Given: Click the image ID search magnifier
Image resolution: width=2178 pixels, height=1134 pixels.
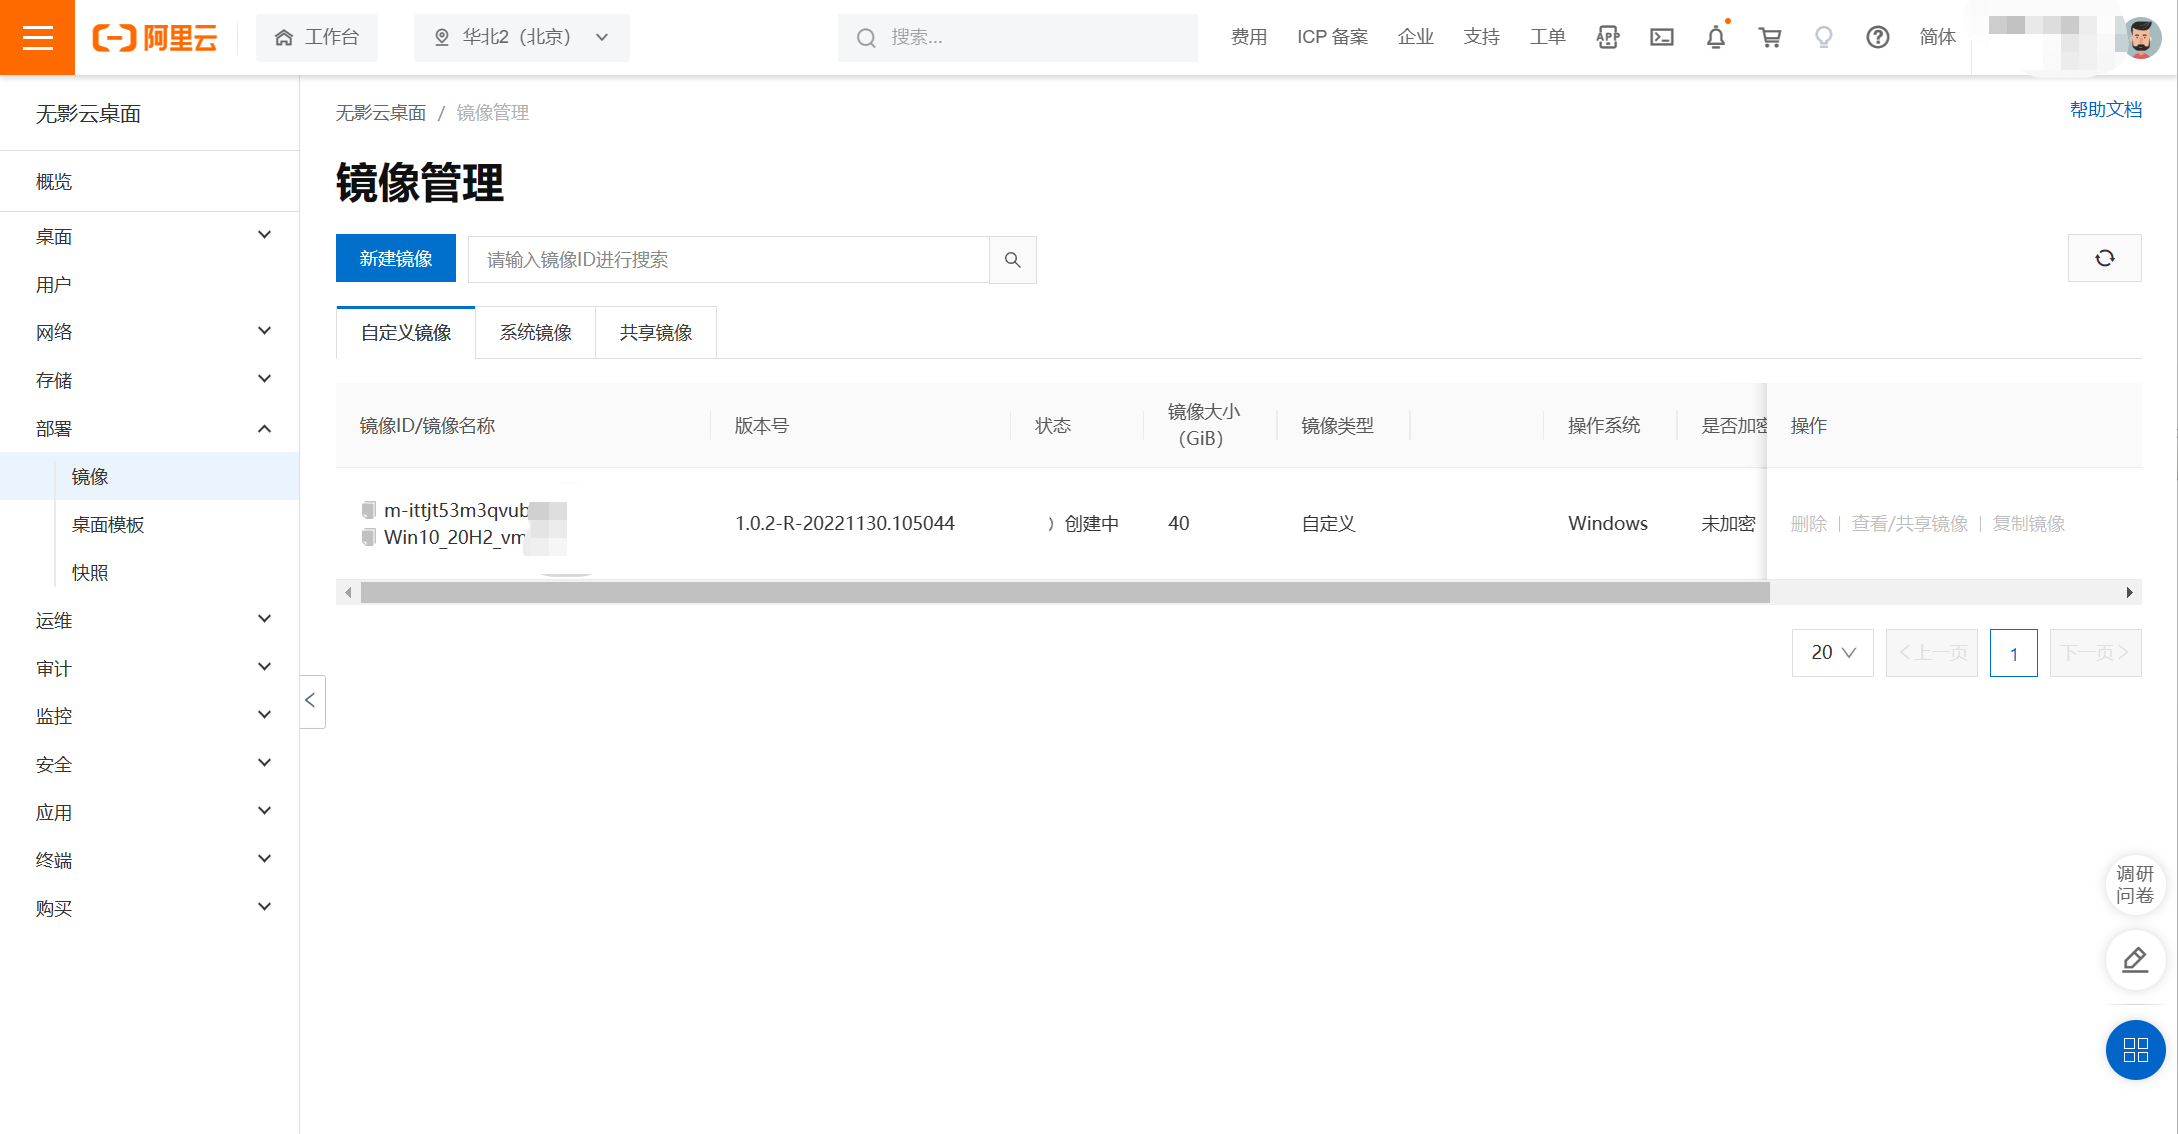Looking at the screenshot, I should [1012, 260].
